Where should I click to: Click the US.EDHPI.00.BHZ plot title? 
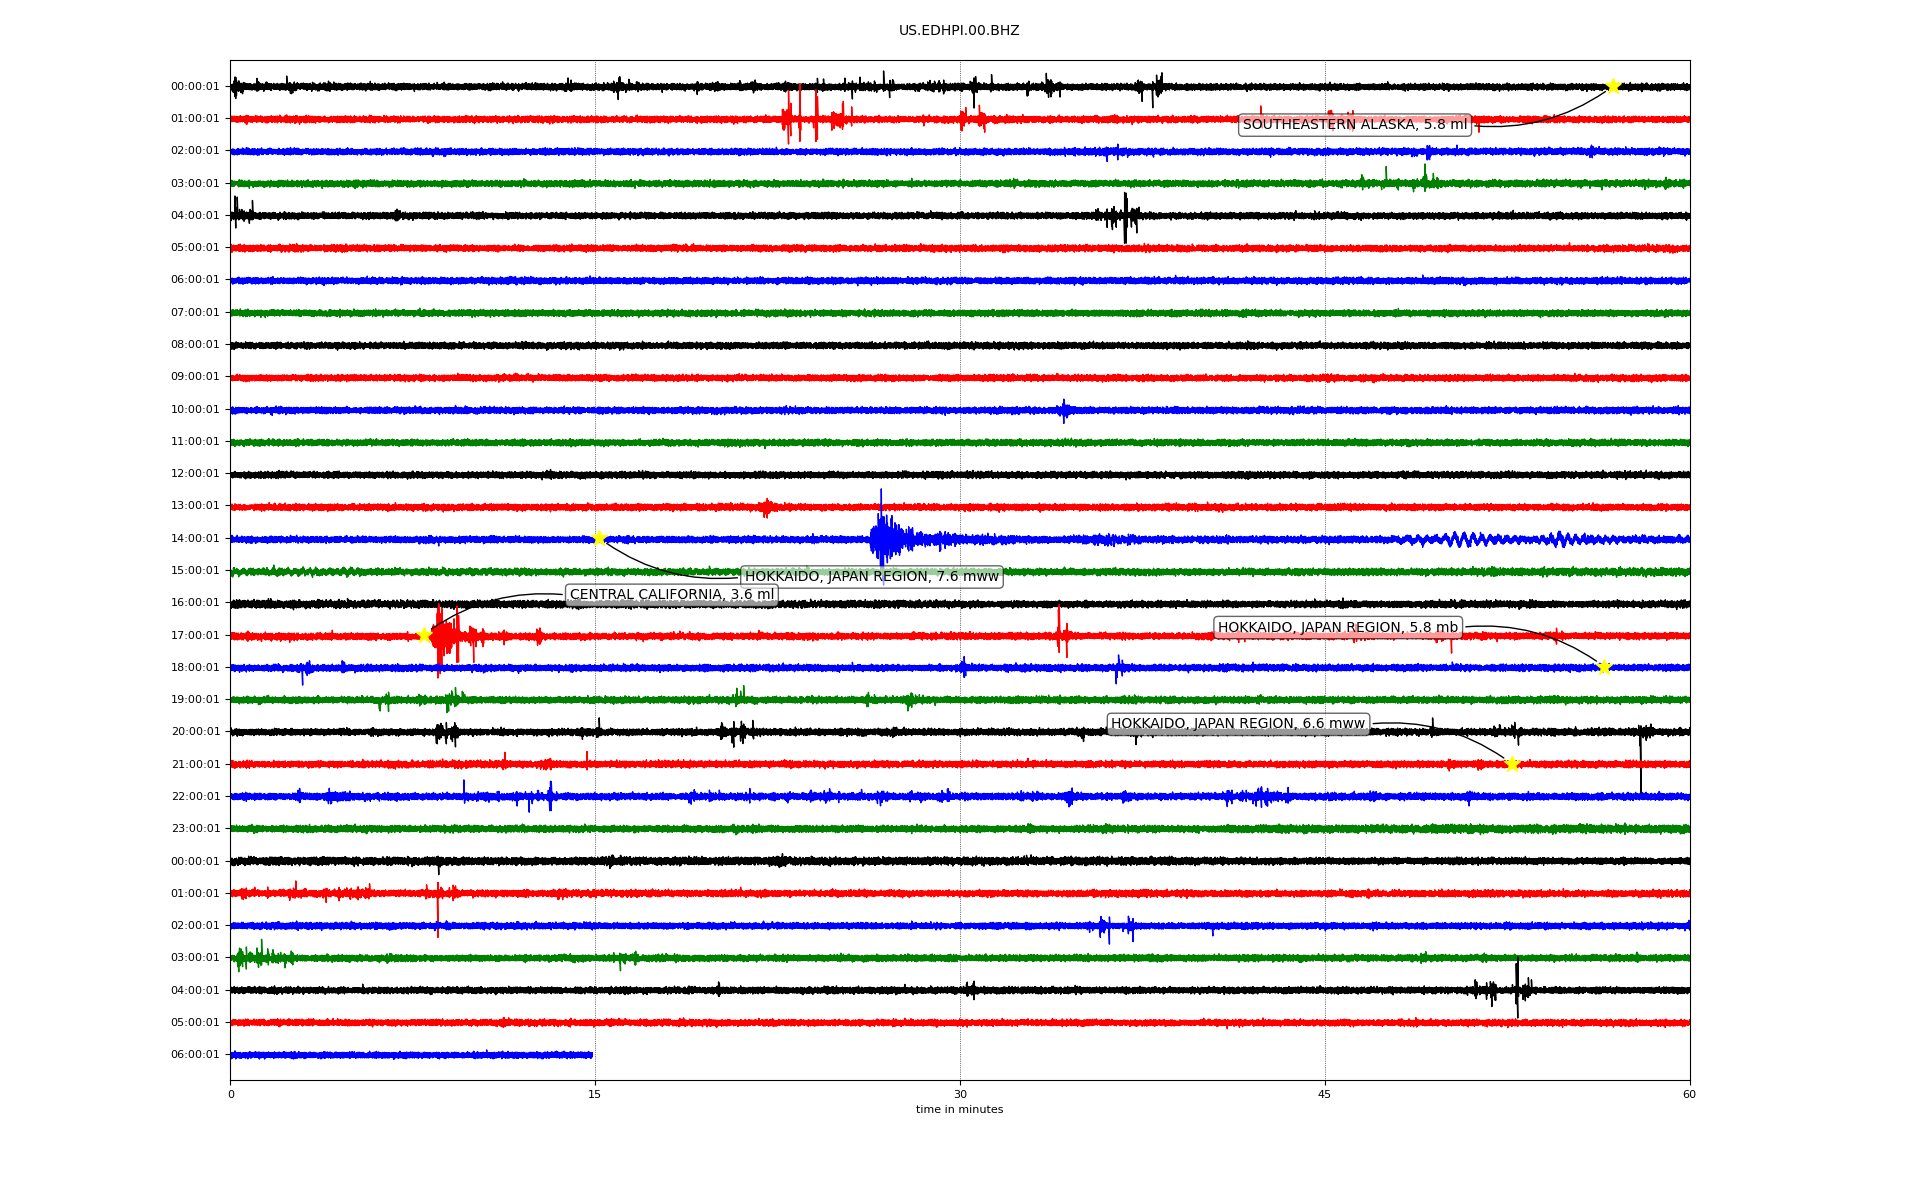[x=958, y=31]
